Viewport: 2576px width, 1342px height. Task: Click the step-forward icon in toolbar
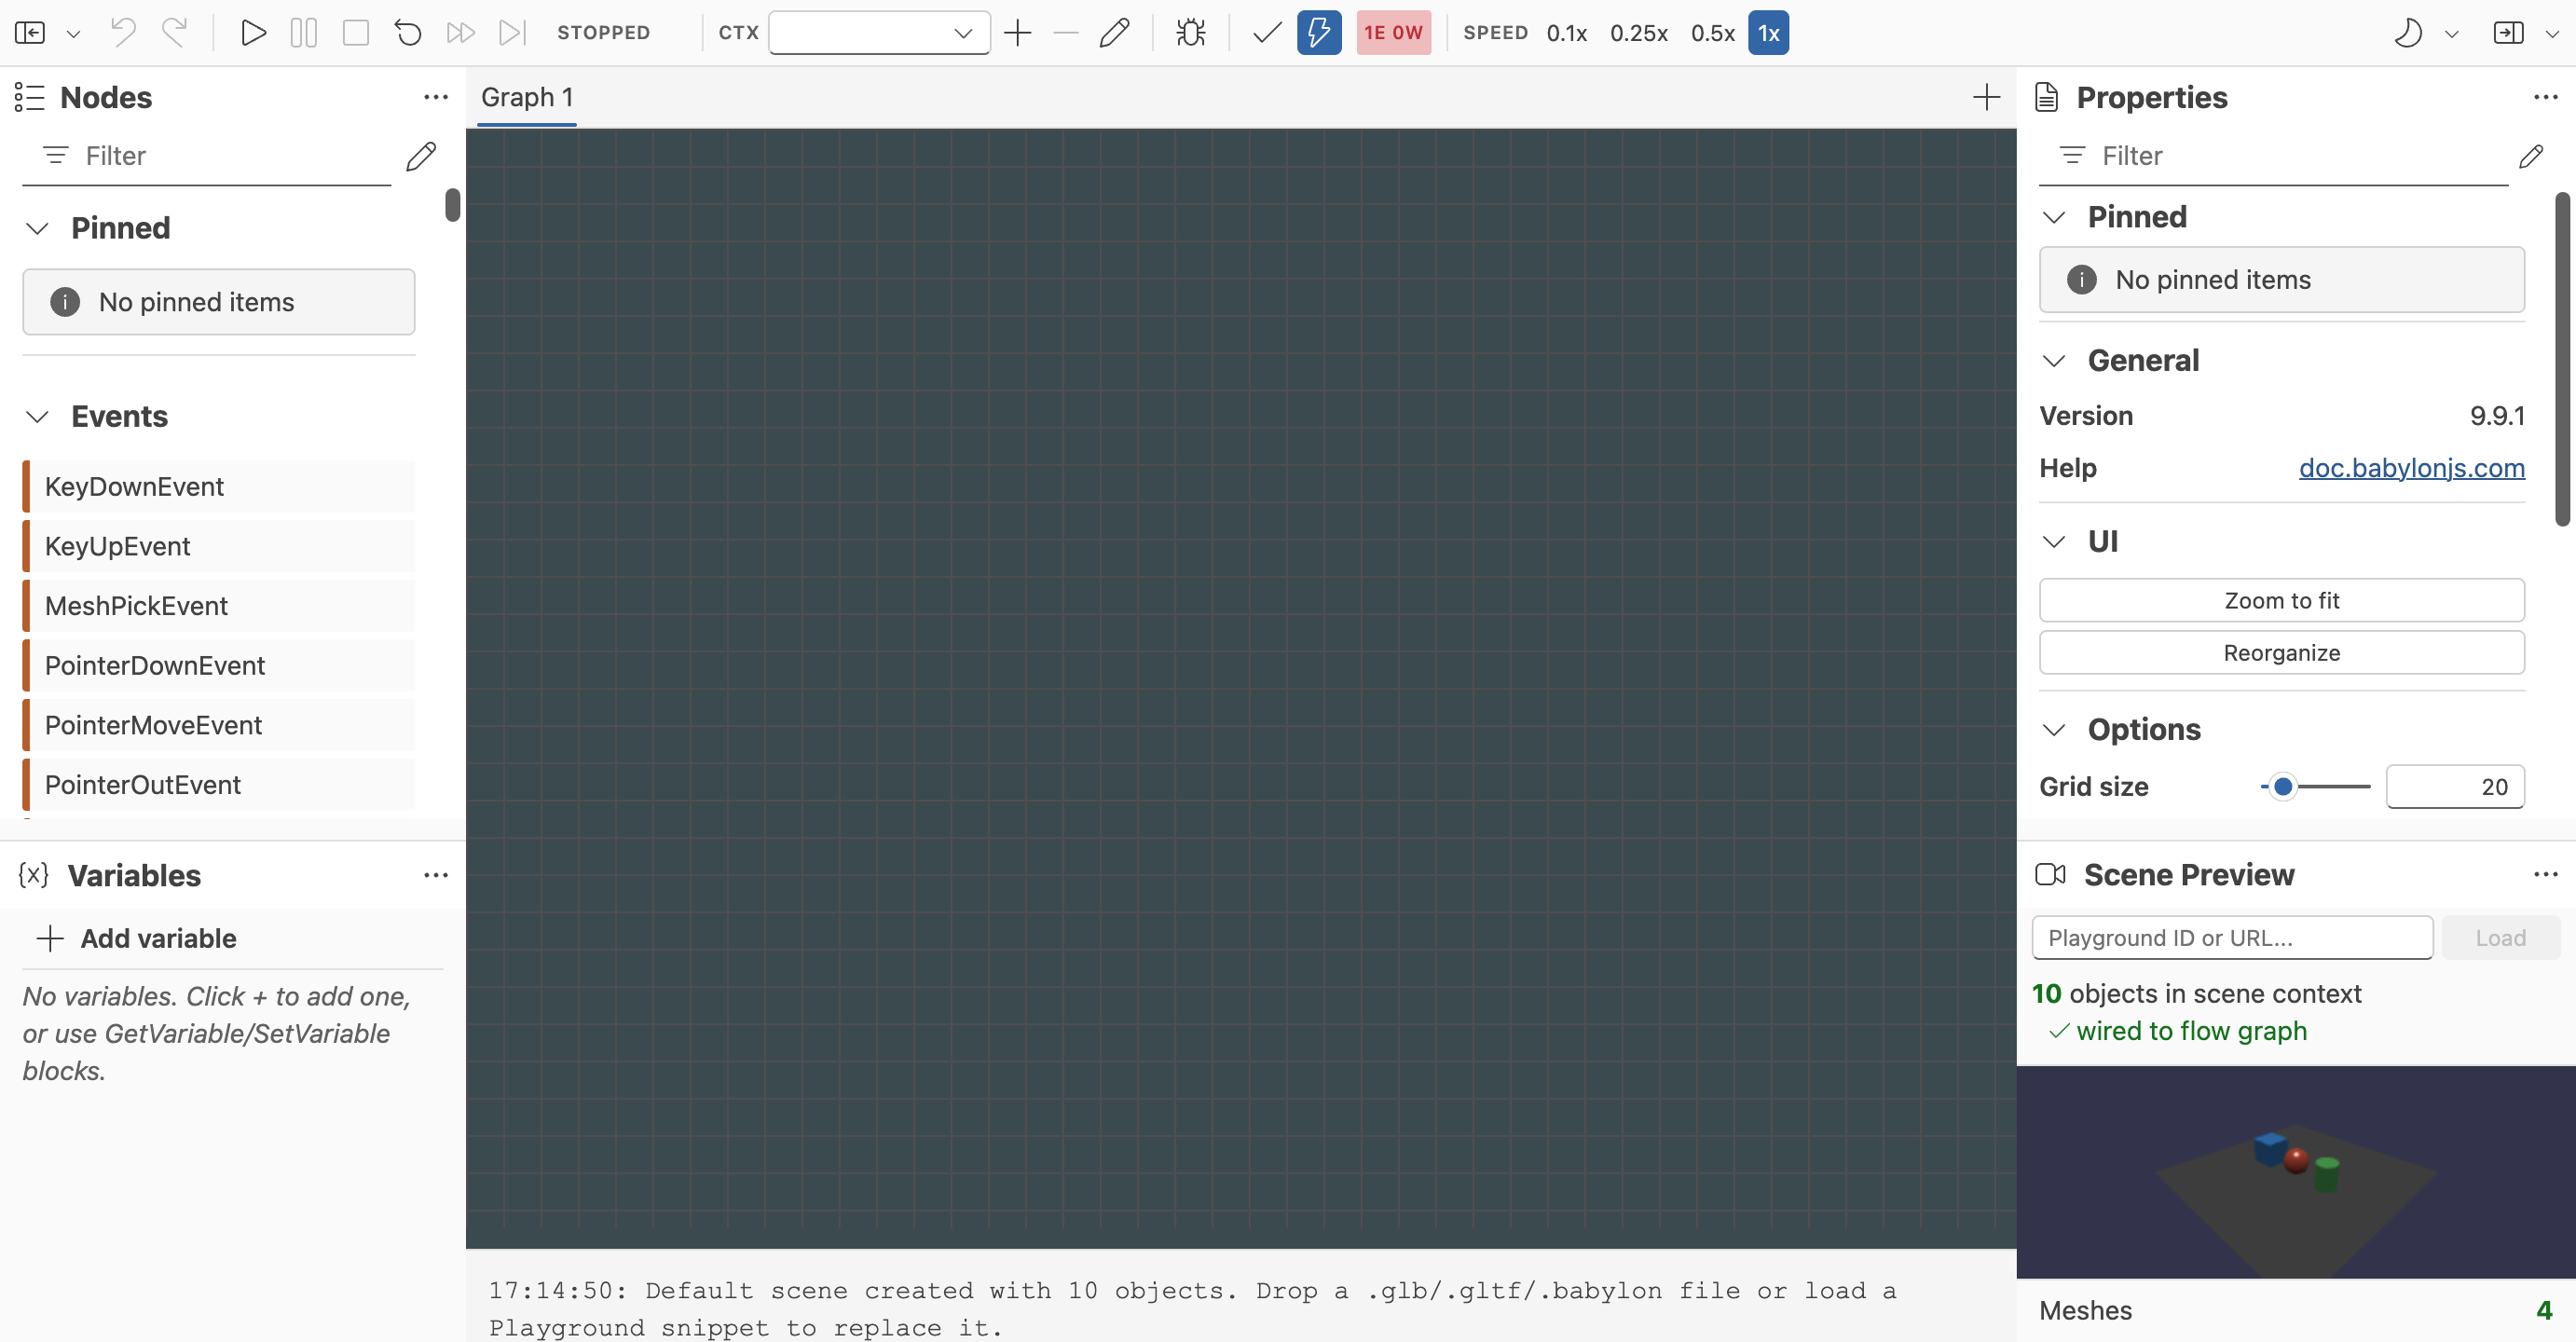tap(511, 33)
